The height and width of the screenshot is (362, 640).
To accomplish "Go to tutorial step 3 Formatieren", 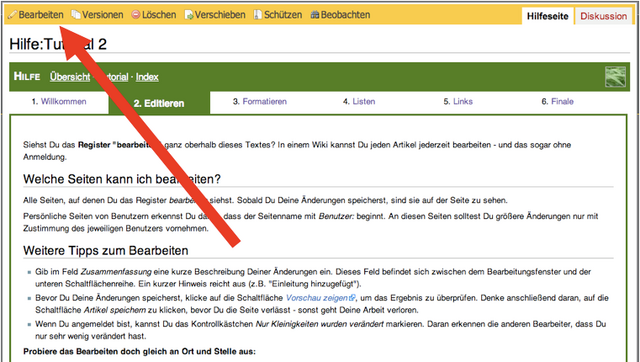I will tap(264, 102).
